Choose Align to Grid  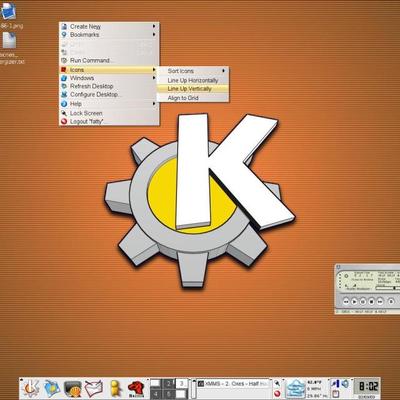(193, 98)
